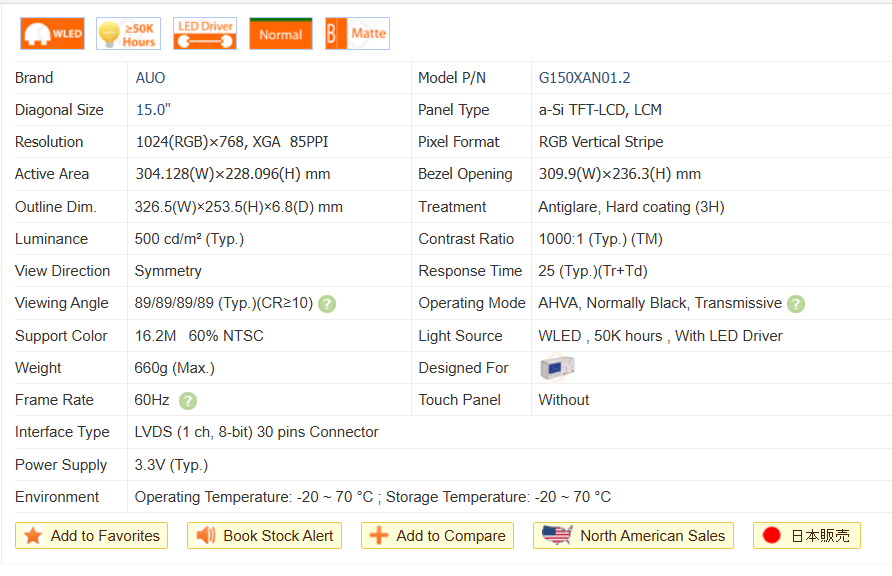Click the WLED backlight badge icon
Viewport: 892px width, 576px height.
coord(52,34)
